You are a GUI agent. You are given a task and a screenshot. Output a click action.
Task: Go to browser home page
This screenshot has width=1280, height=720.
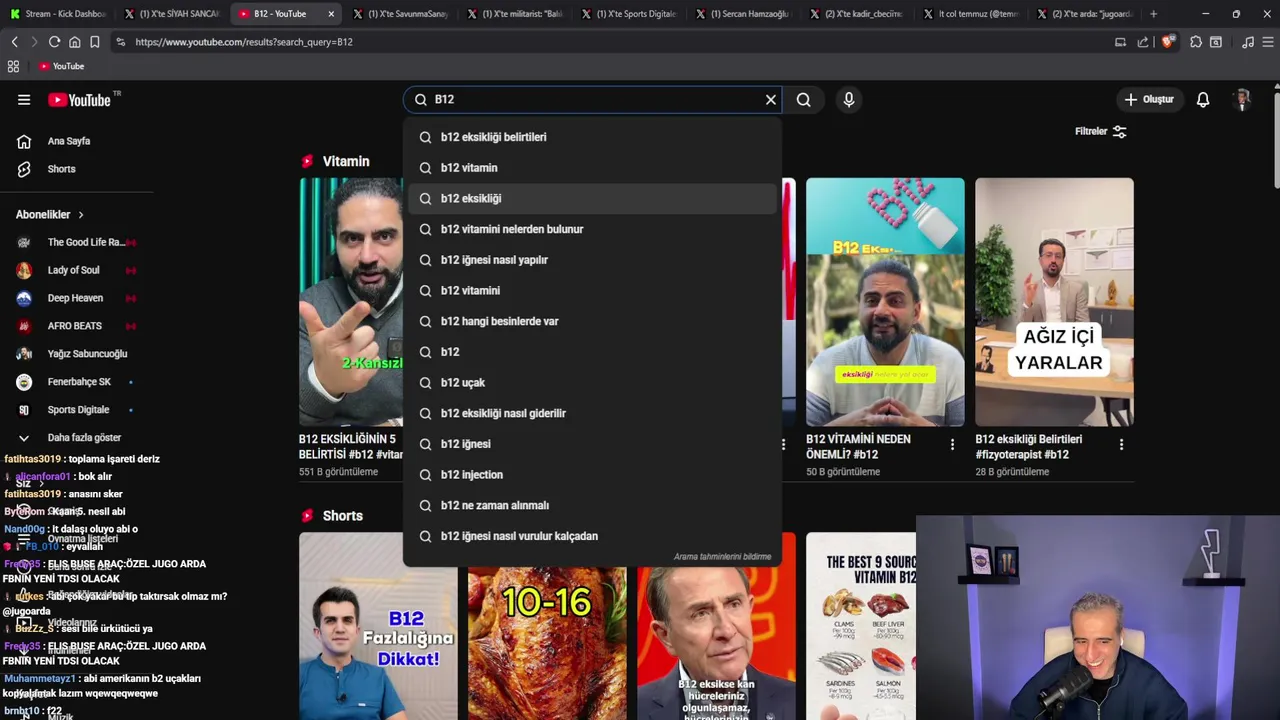click(74, 42)
